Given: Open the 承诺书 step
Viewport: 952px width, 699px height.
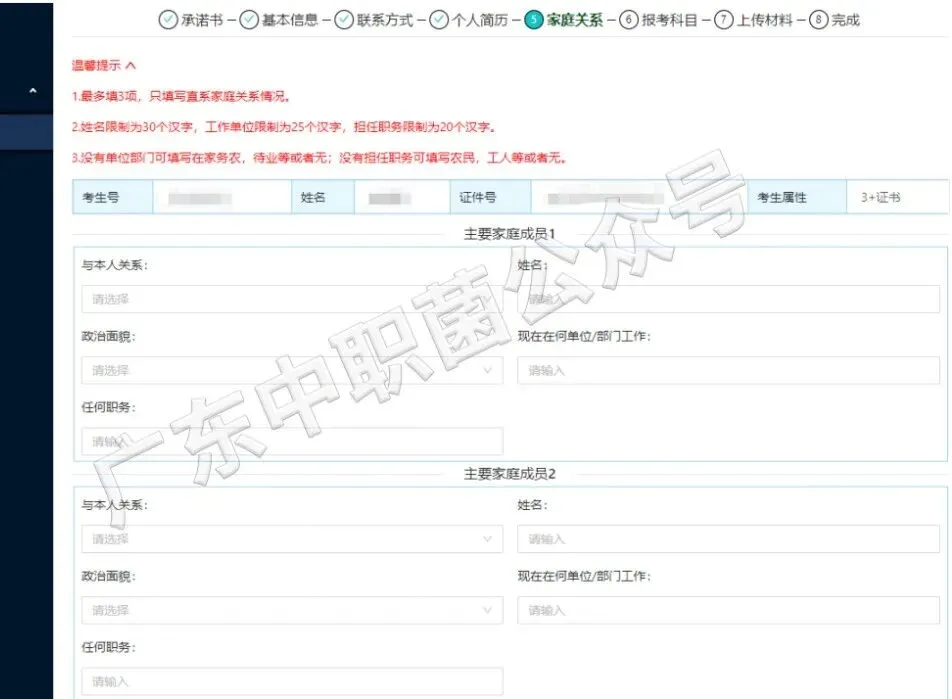Looking at the screenshot, I should coord(202,20).
